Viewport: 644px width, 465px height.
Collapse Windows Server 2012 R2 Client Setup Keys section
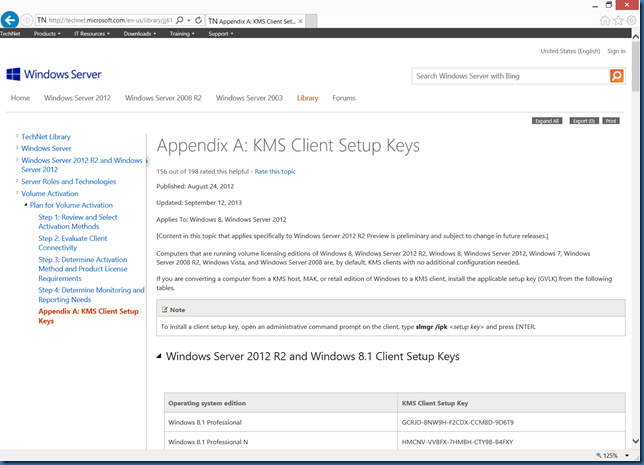[159, 356]
